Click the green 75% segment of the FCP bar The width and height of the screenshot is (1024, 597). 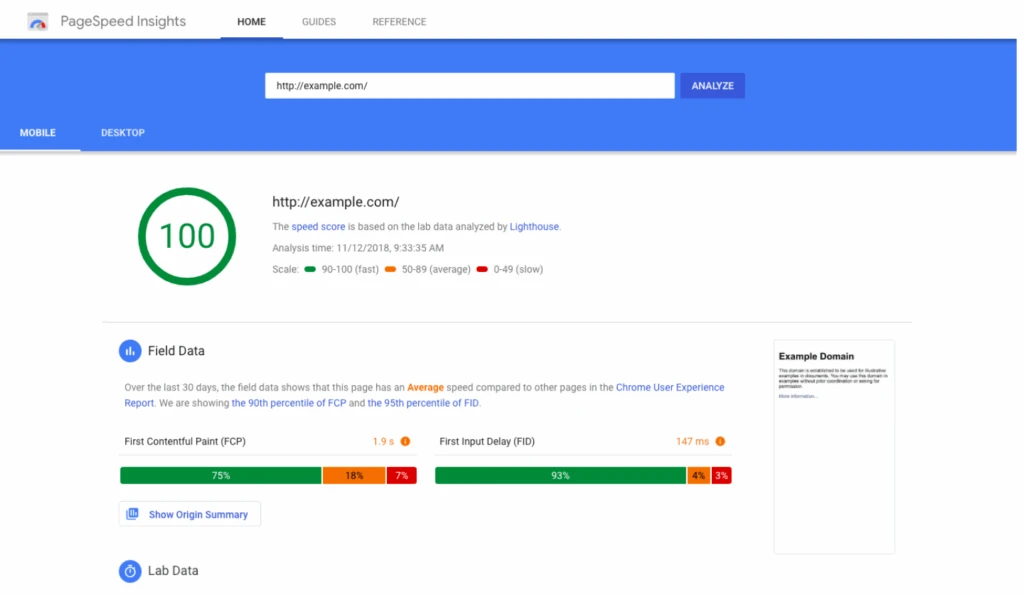click(x=220, y=475)
